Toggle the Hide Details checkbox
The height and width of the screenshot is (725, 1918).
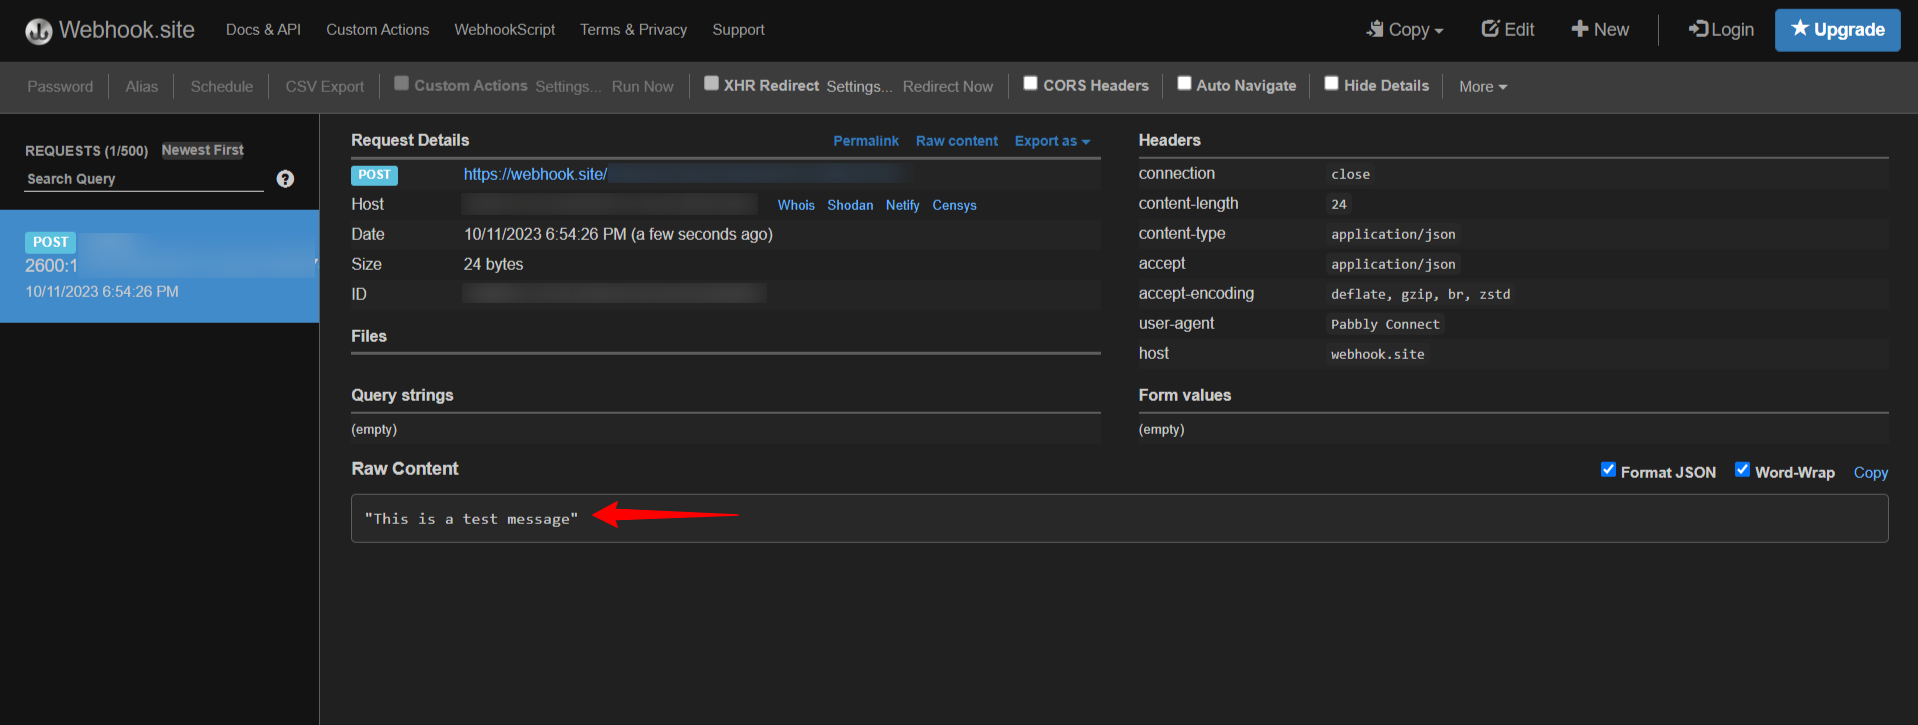click(1331, 84)
